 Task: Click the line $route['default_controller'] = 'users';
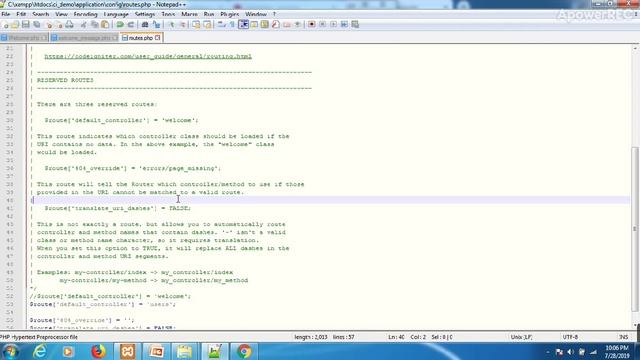click(102, 304)
